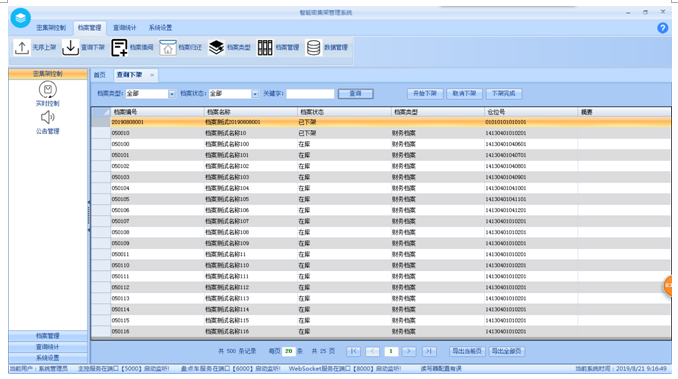Click the page size field showing 20
678x379 pixels.
[x=289, y=351]
